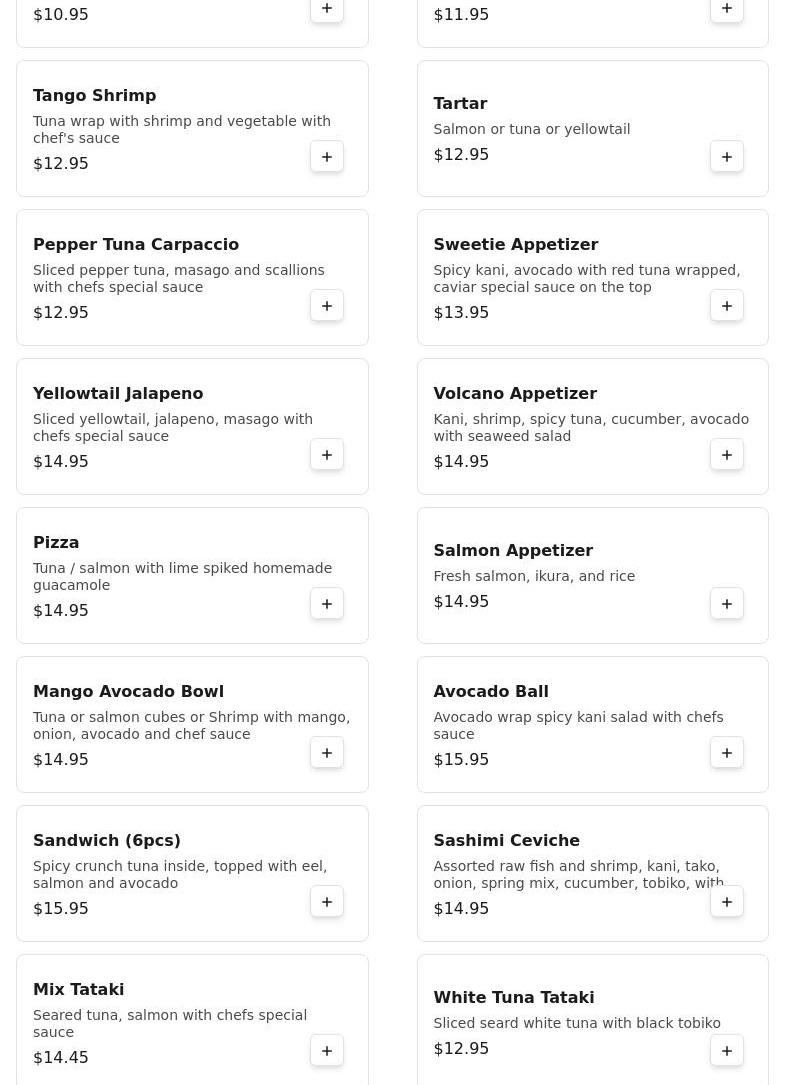Viewport: 785px width, 1085px height.
Task: Add Sashimi Ceviche to the order
Action: (727, 902)
